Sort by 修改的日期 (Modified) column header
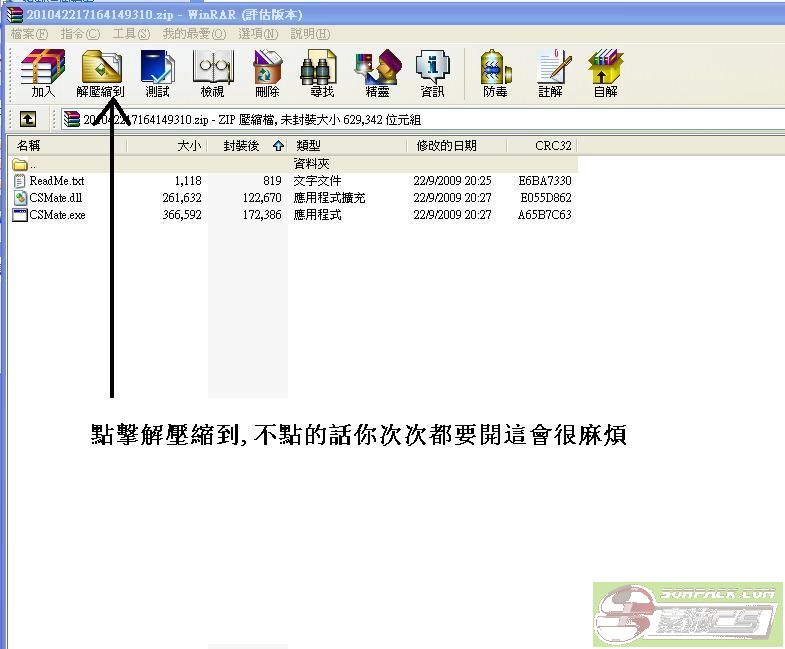 447,146
